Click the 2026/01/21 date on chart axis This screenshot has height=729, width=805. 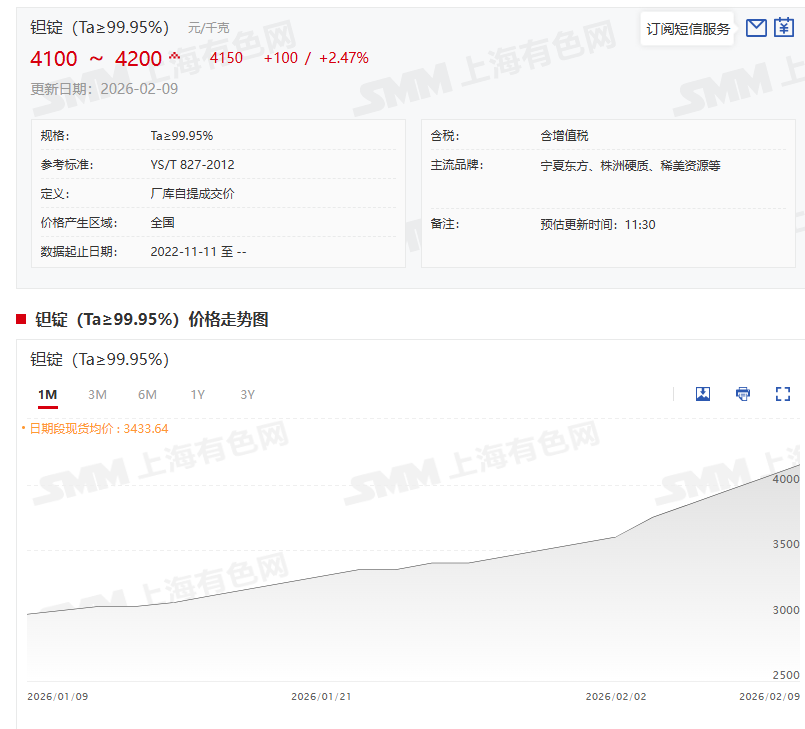coord(321,696)
